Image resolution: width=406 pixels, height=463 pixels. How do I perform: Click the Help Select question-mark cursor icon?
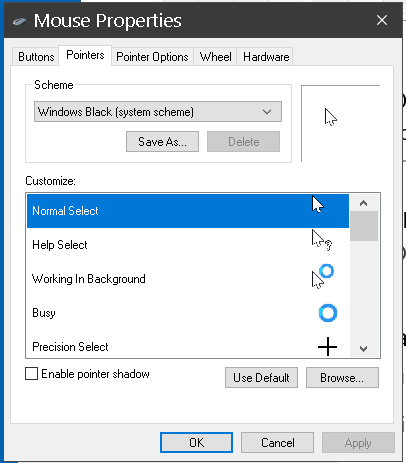[x=322, y=240]
